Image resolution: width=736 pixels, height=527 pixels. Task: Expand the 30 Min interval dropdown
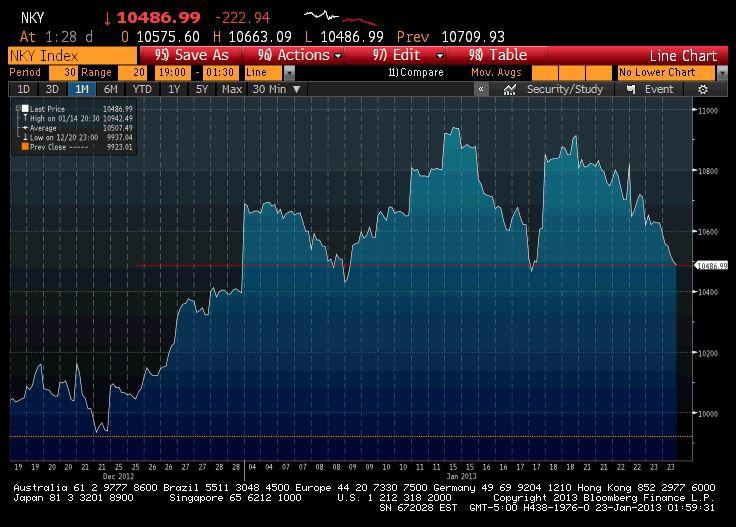point(297,89)
